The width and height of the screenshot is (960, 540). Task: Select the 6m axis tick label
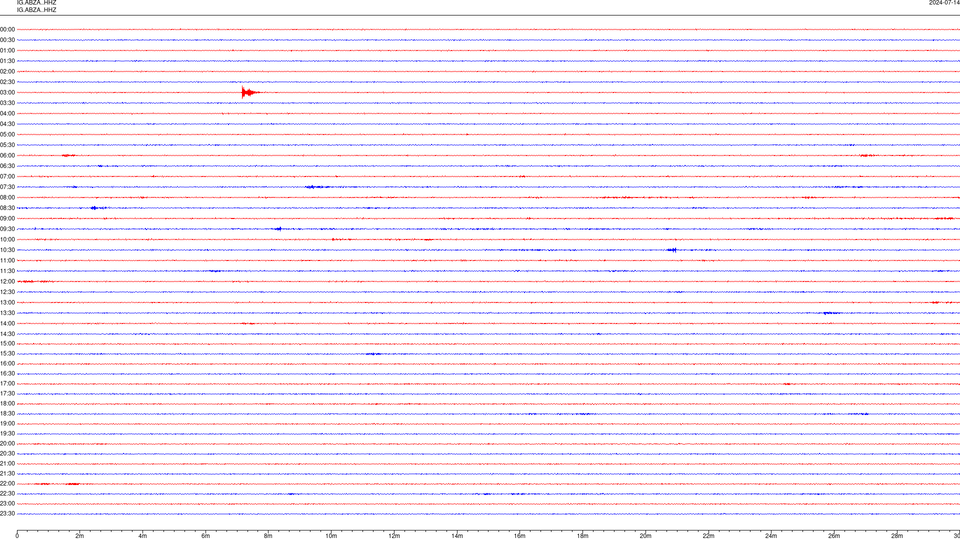click(x=206, y=536)
